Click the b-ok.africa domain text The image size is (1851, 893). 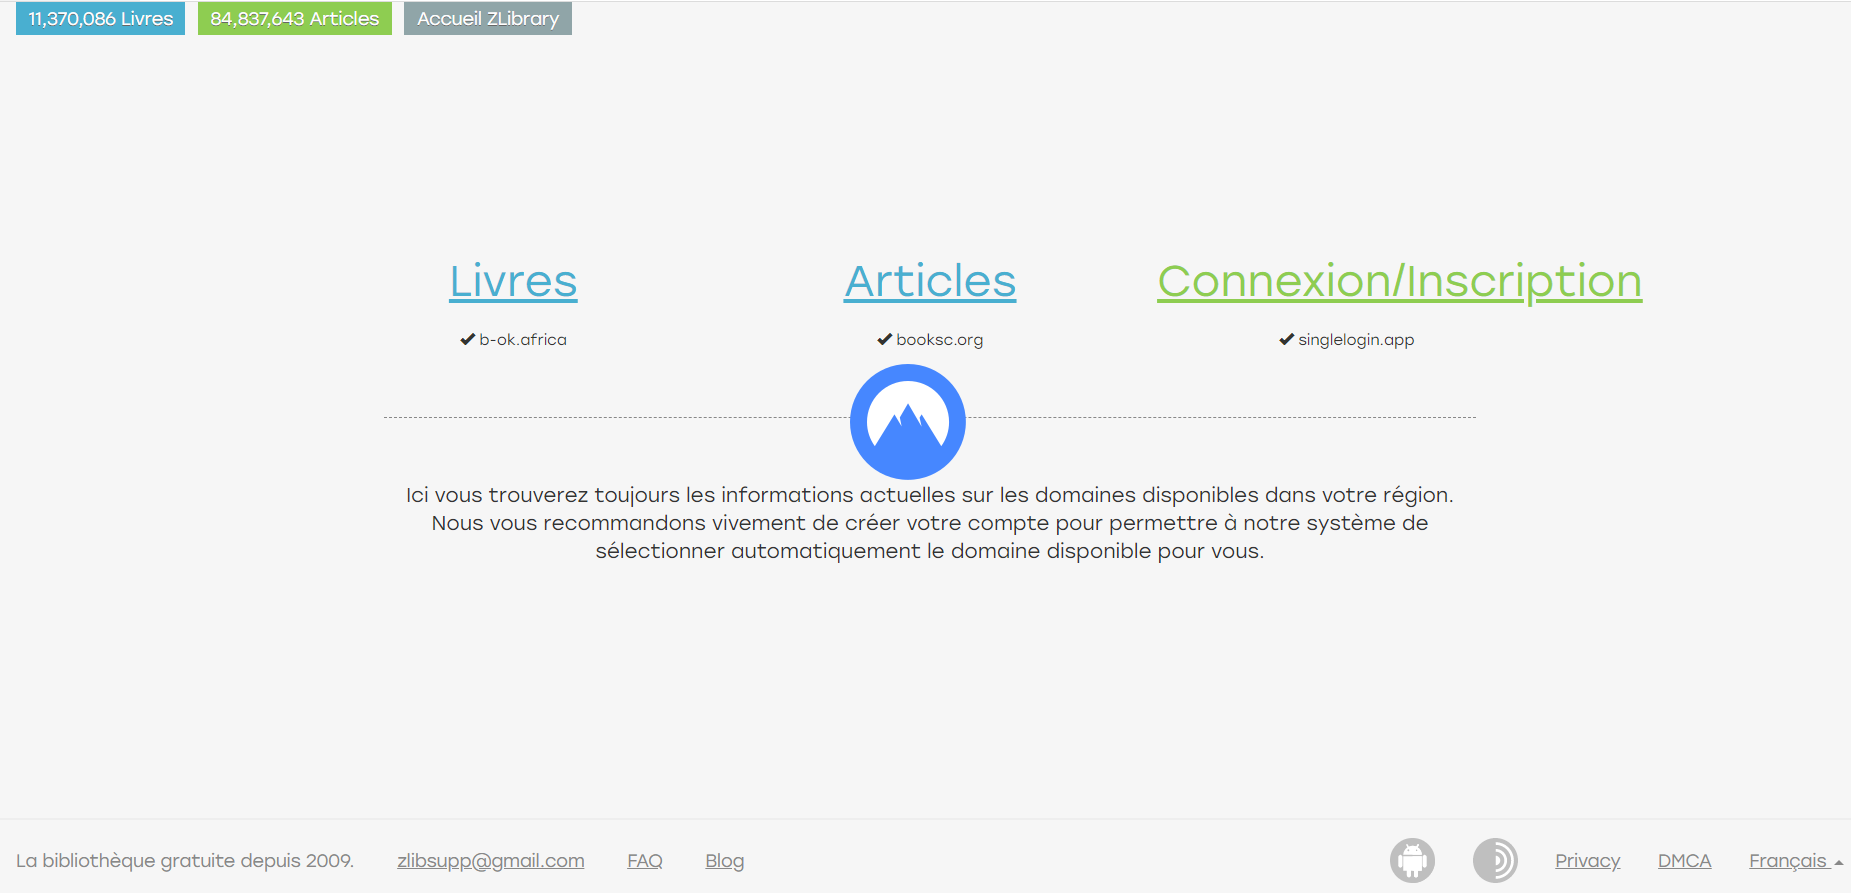pyautogui.click(x=523, y=340)
